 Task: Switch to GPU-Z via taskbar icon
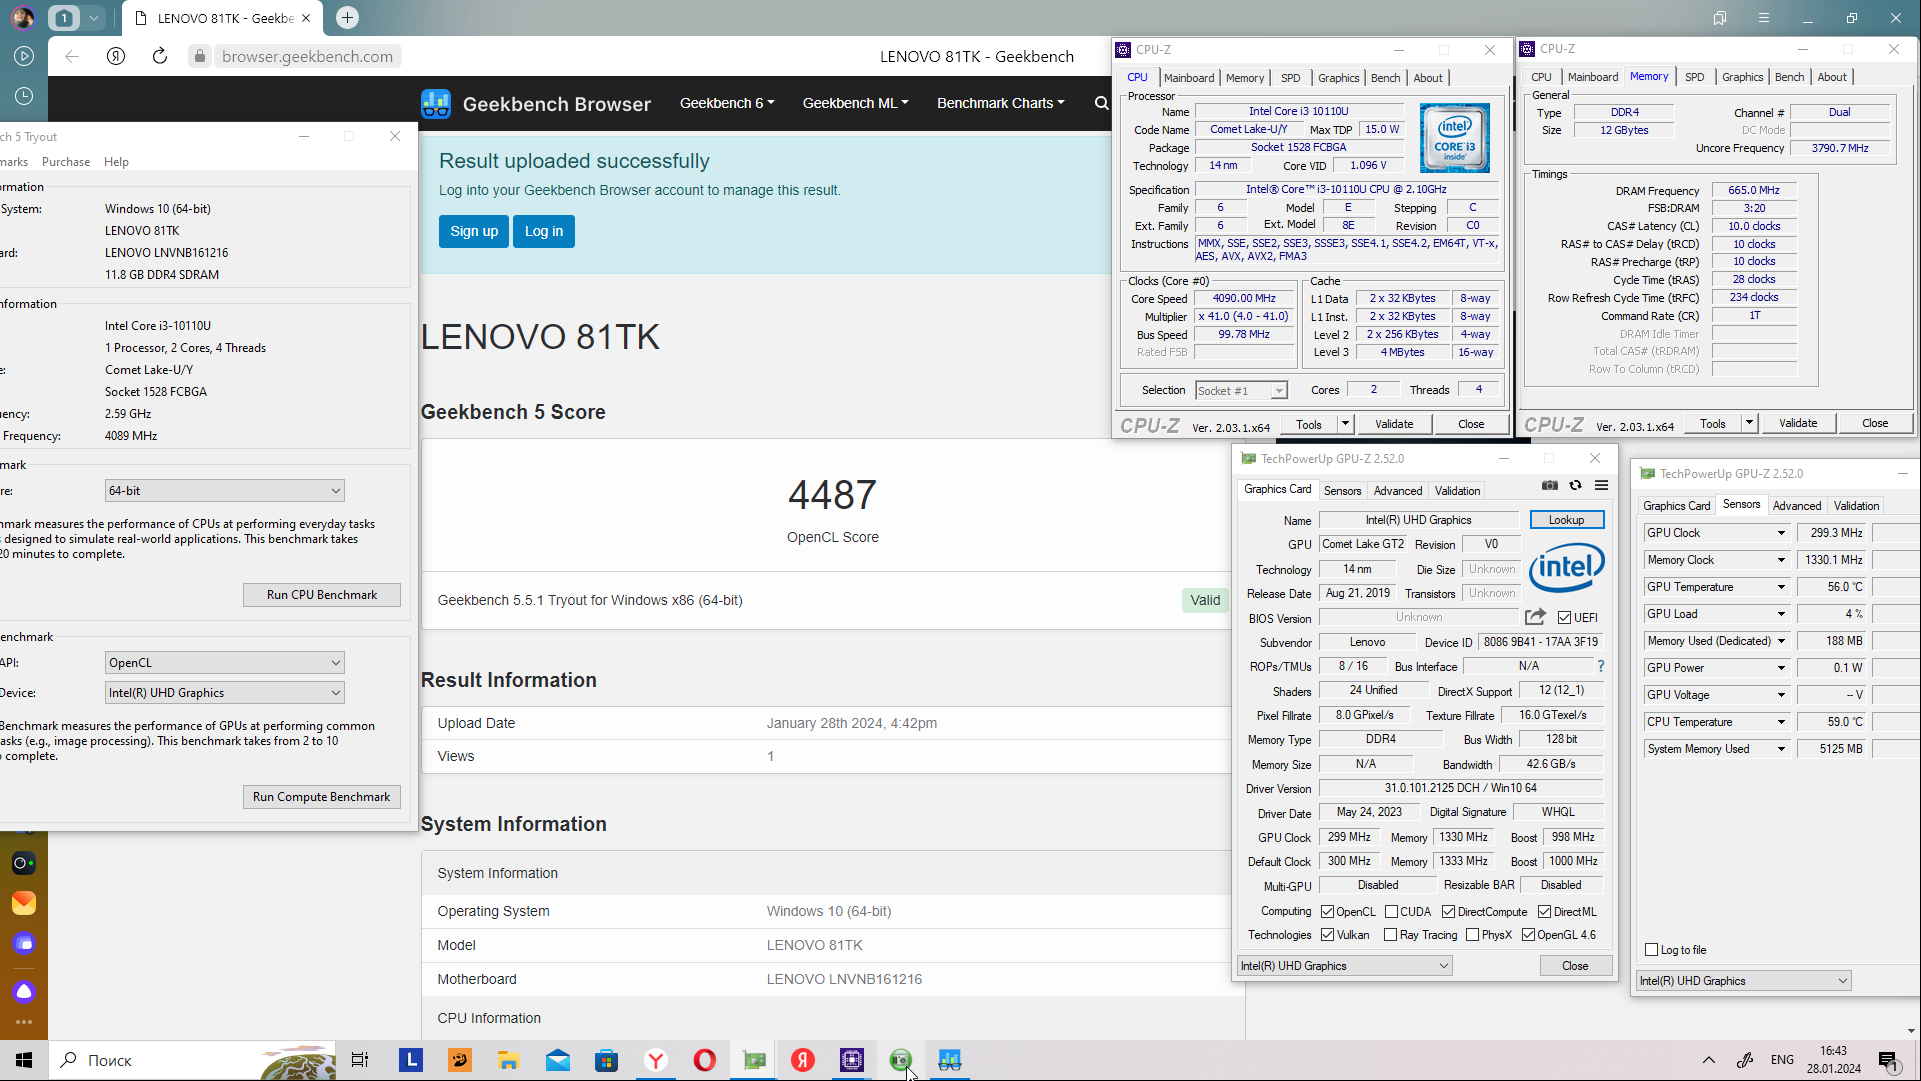(754, 1060)
